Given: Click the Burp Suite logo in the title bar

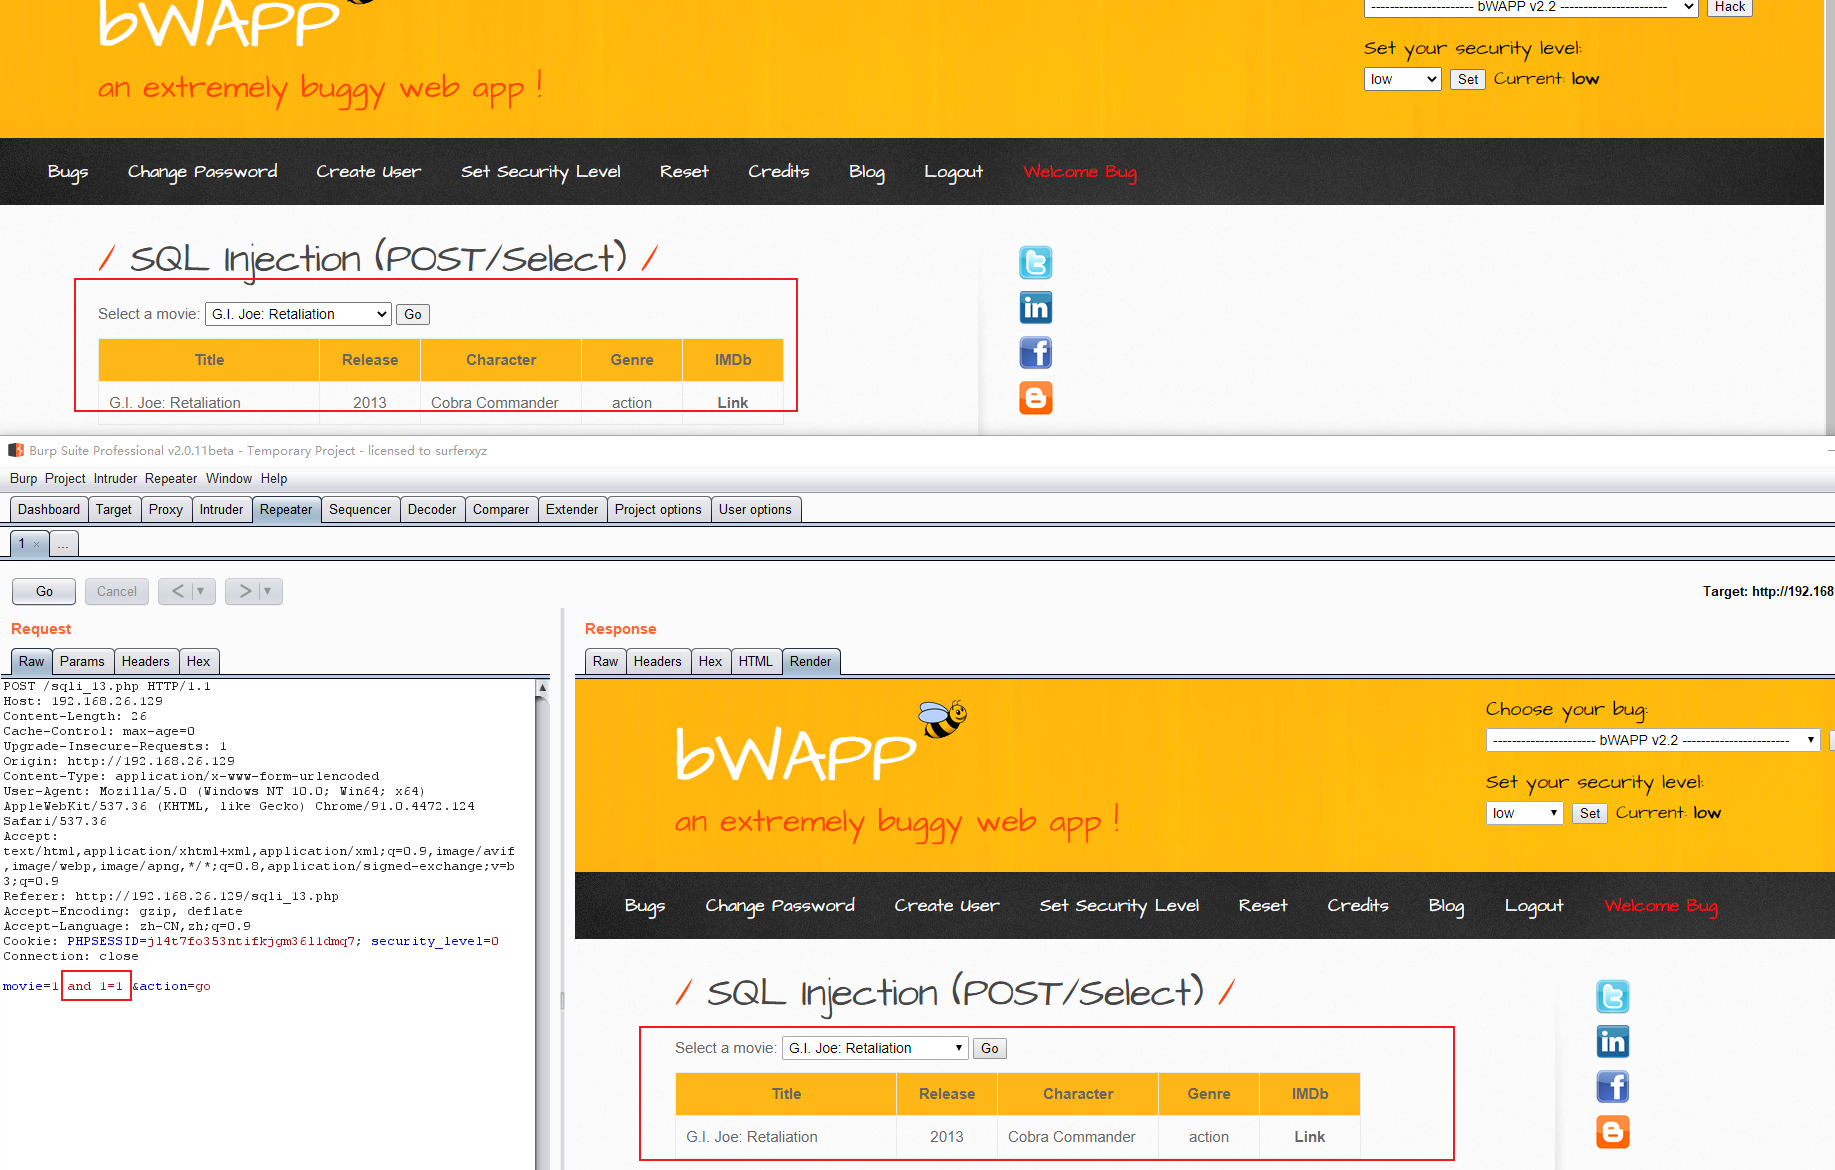Looking at the screenshot, I should pyautogui.click(x=16, y=450).
